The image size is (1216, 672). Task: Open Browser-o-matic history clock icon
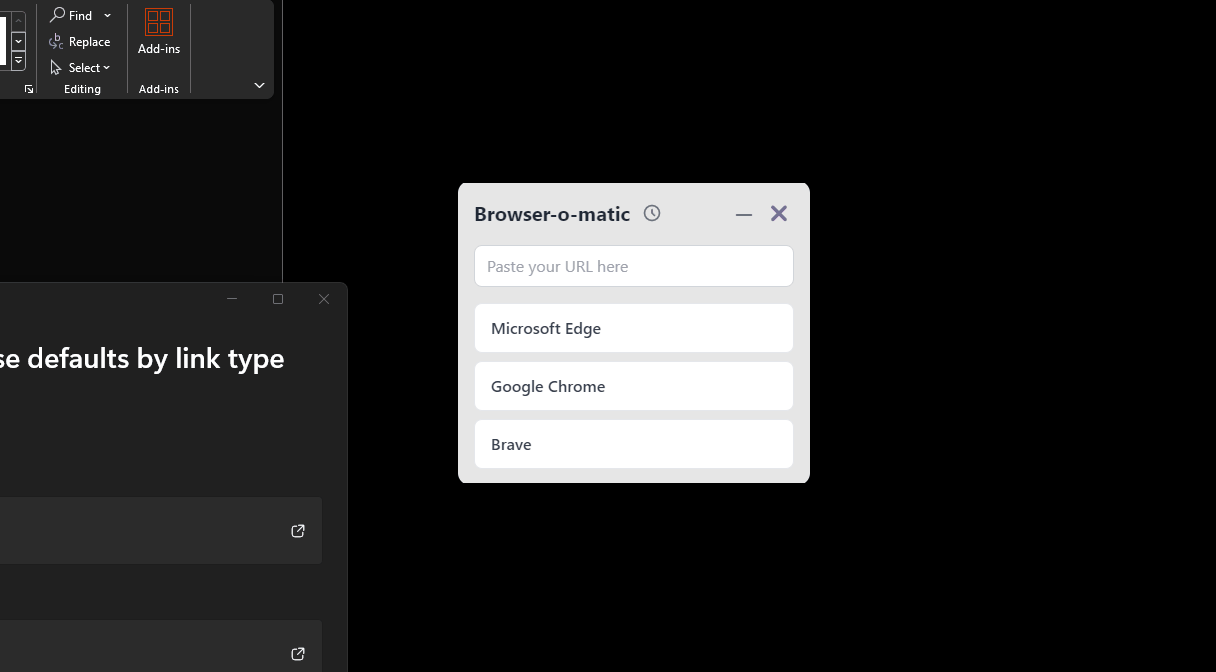click(652, 213)
